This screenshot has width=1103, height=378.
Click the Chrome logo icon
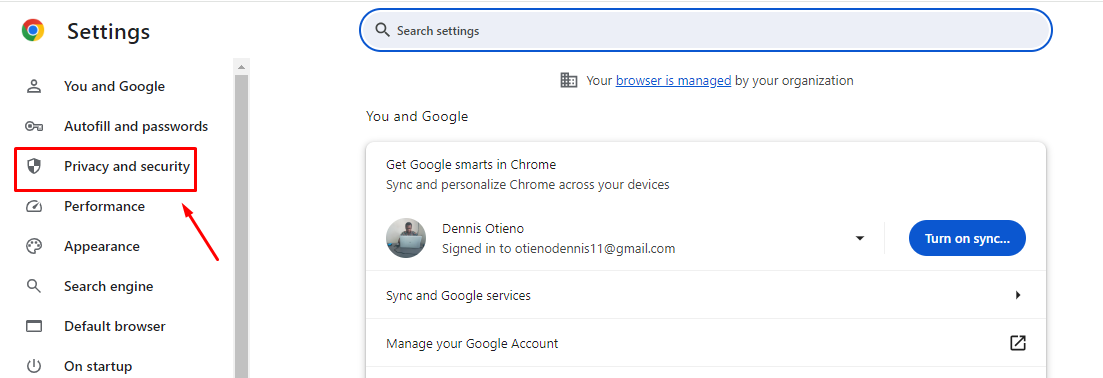pos(33,30)
